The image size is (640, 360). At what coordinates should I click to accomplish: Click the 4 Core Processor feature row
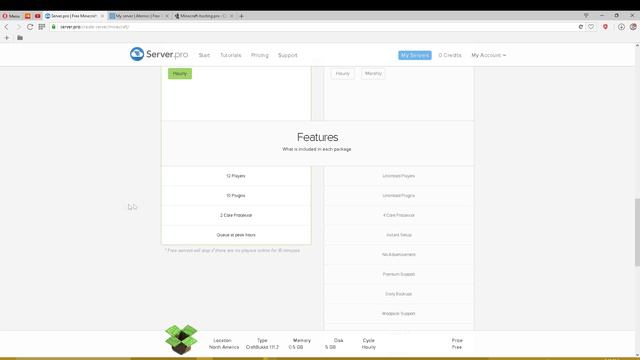pos(399,215)
